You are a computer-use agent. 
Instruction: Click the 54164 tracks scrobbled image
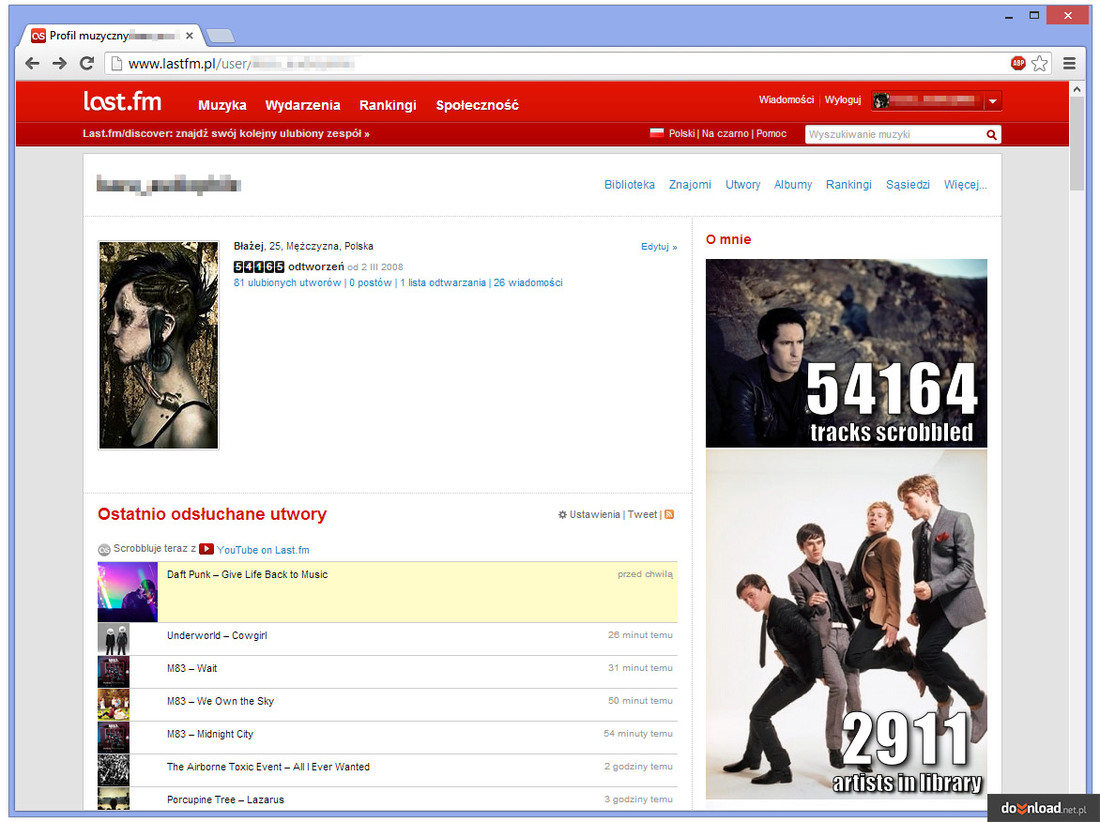(846, 353)
